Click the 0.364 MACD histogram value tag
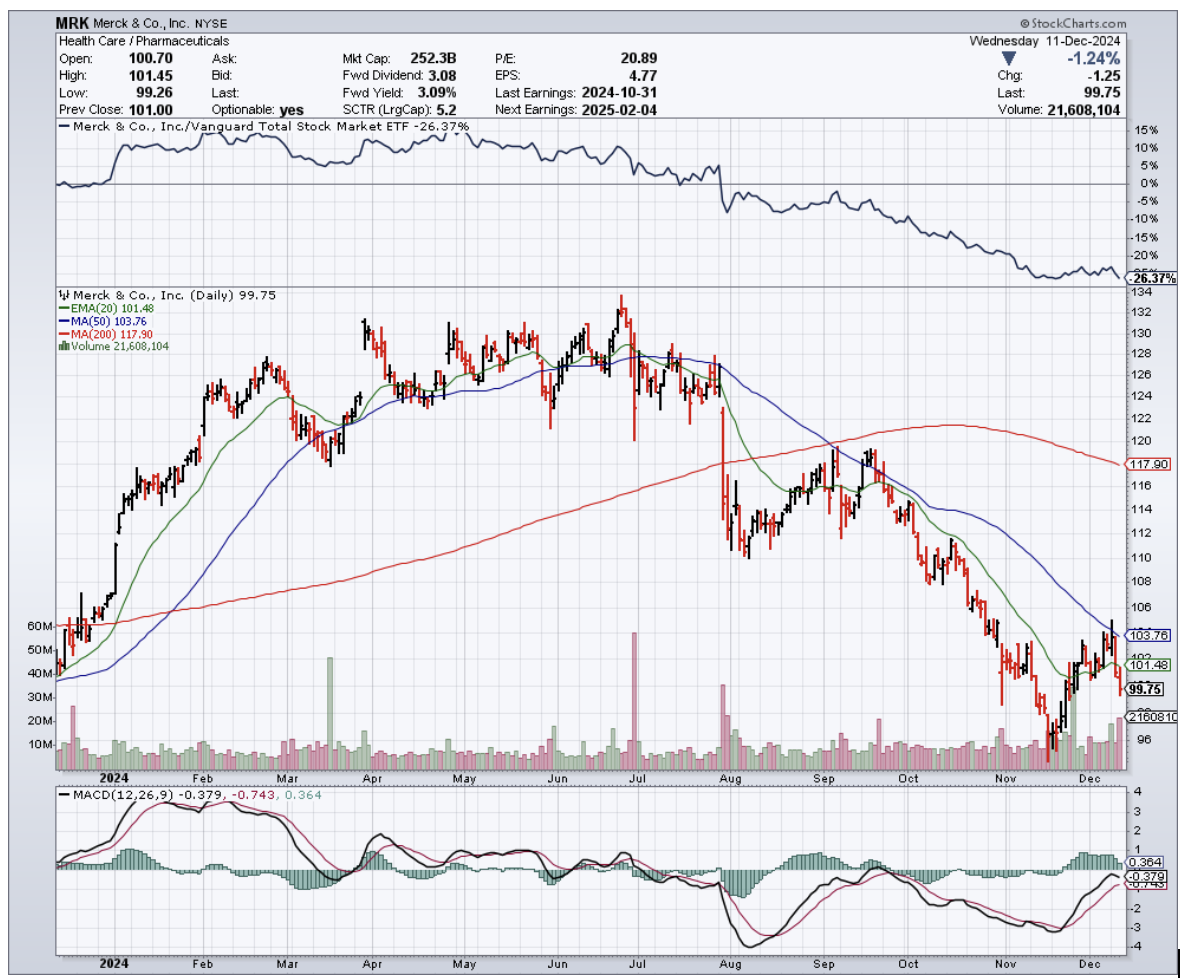The height and width of the screenshot is (978, 1182). click(x=1141, y=862)
